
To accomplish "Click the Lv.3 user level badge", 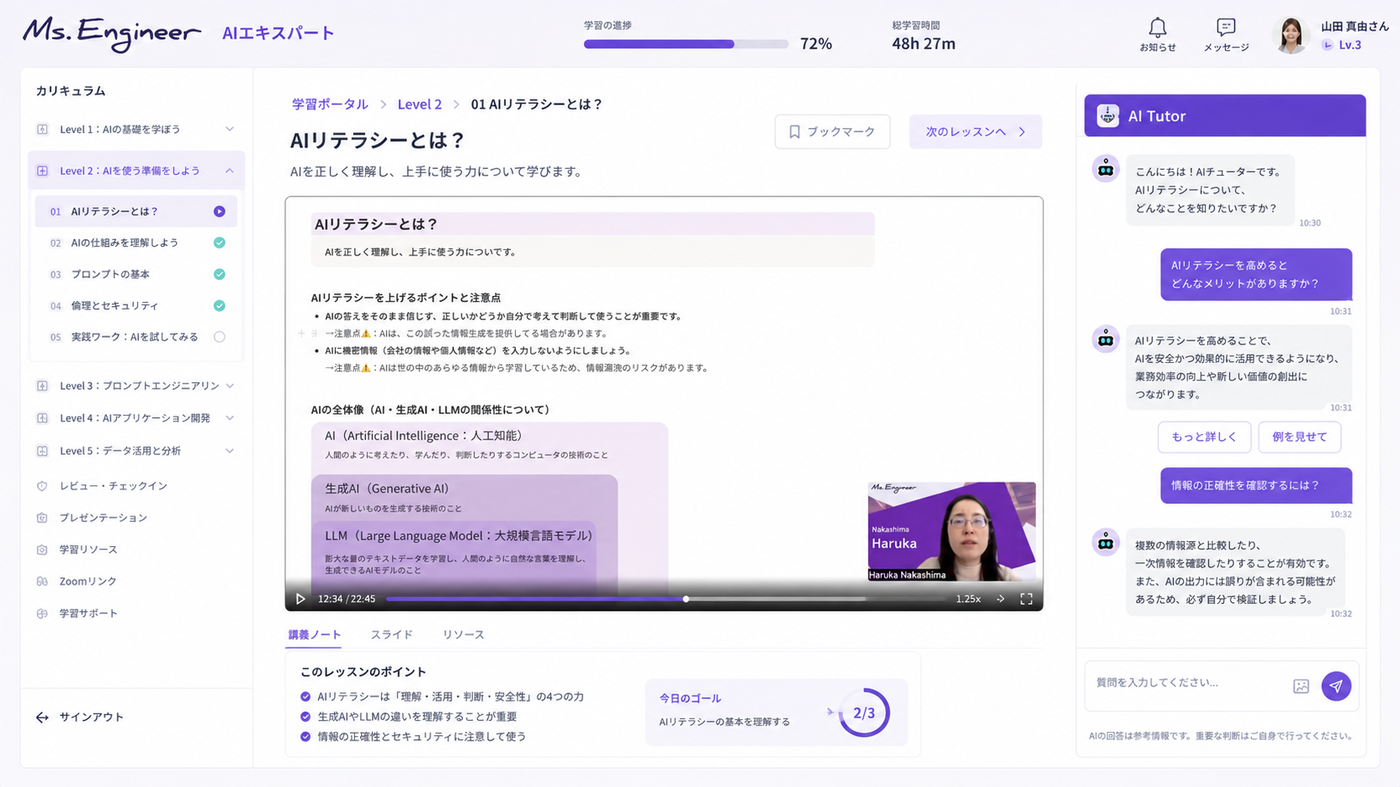I will coord(1342,45).
